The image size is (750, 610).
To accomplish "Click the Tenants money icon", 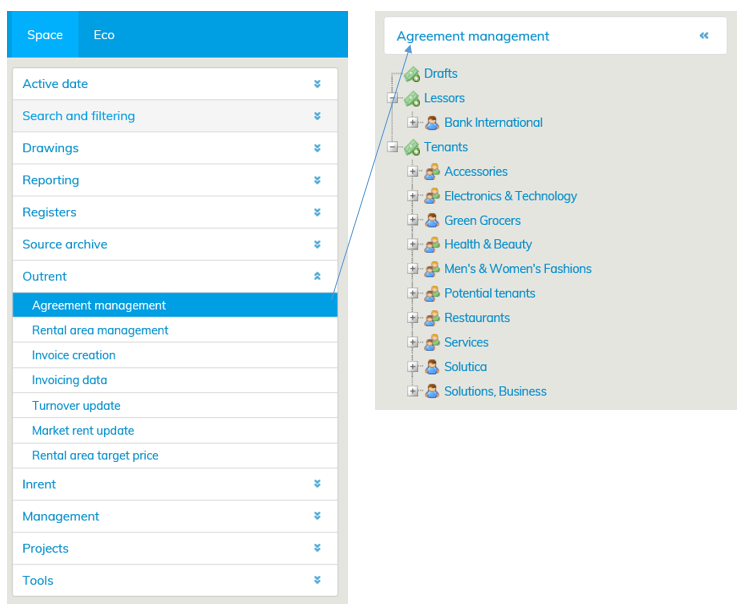I will point(412,147).
